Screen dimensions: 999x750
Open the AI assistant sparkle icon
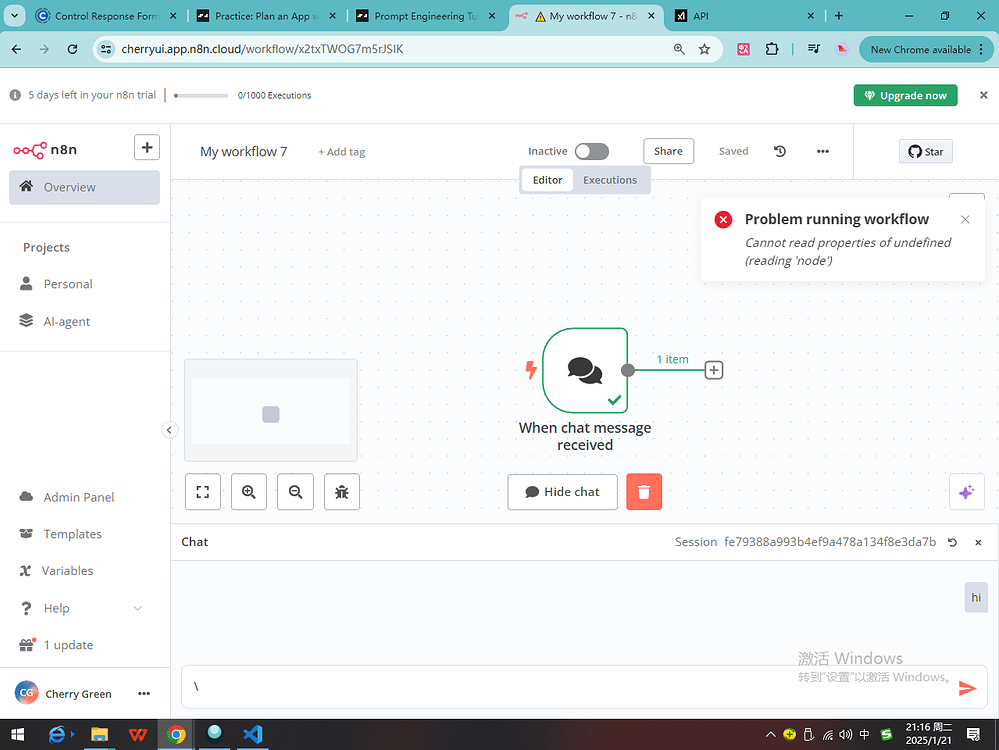tap(966, 491)
